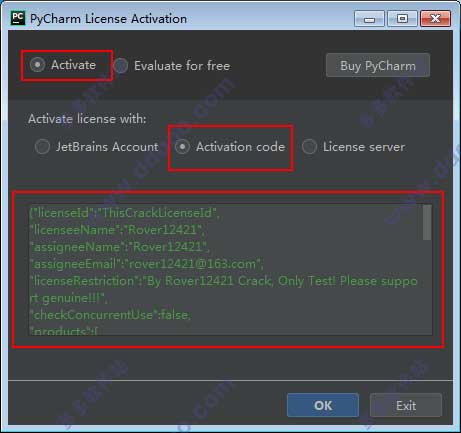Select the Activate radio button
The width and height of the screenshot is (461, 433).
(37, 65)
